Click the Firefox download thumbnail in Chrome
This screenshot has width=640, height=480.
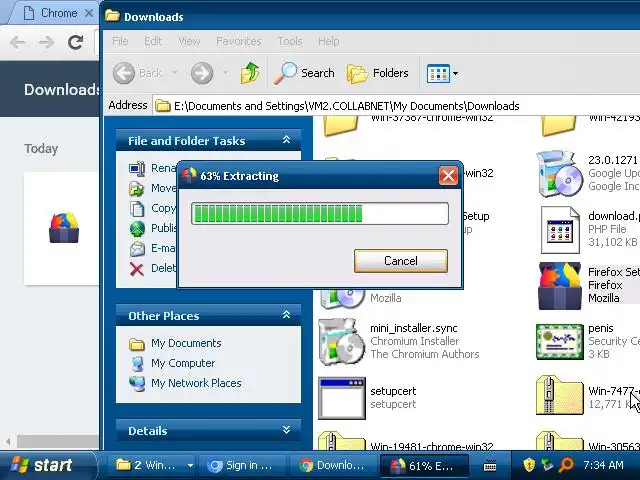pos(64,227)
